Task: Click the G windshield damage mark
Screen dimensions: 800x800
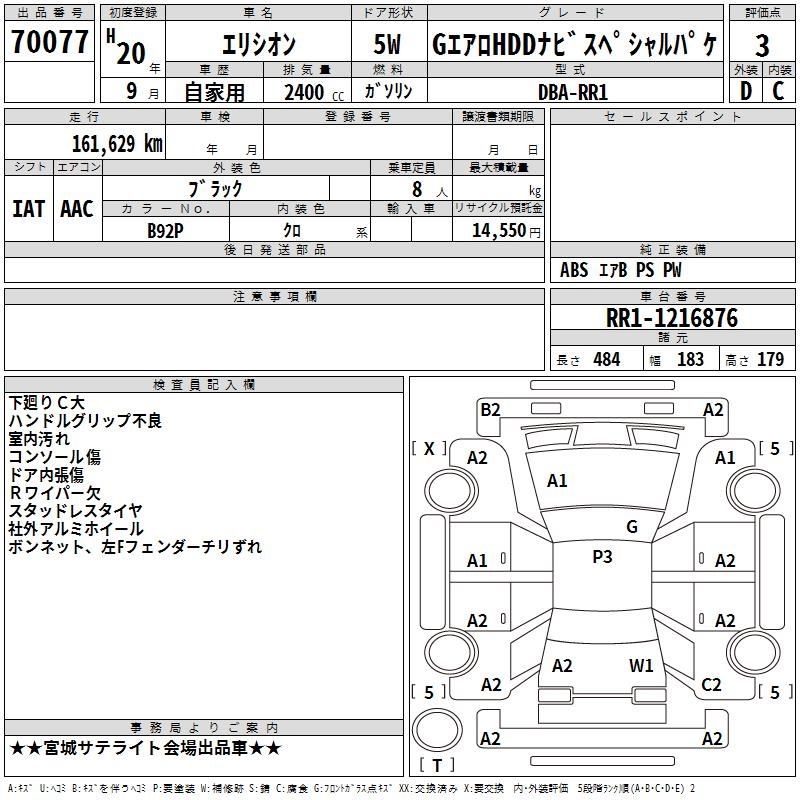Action: [631, 526]
